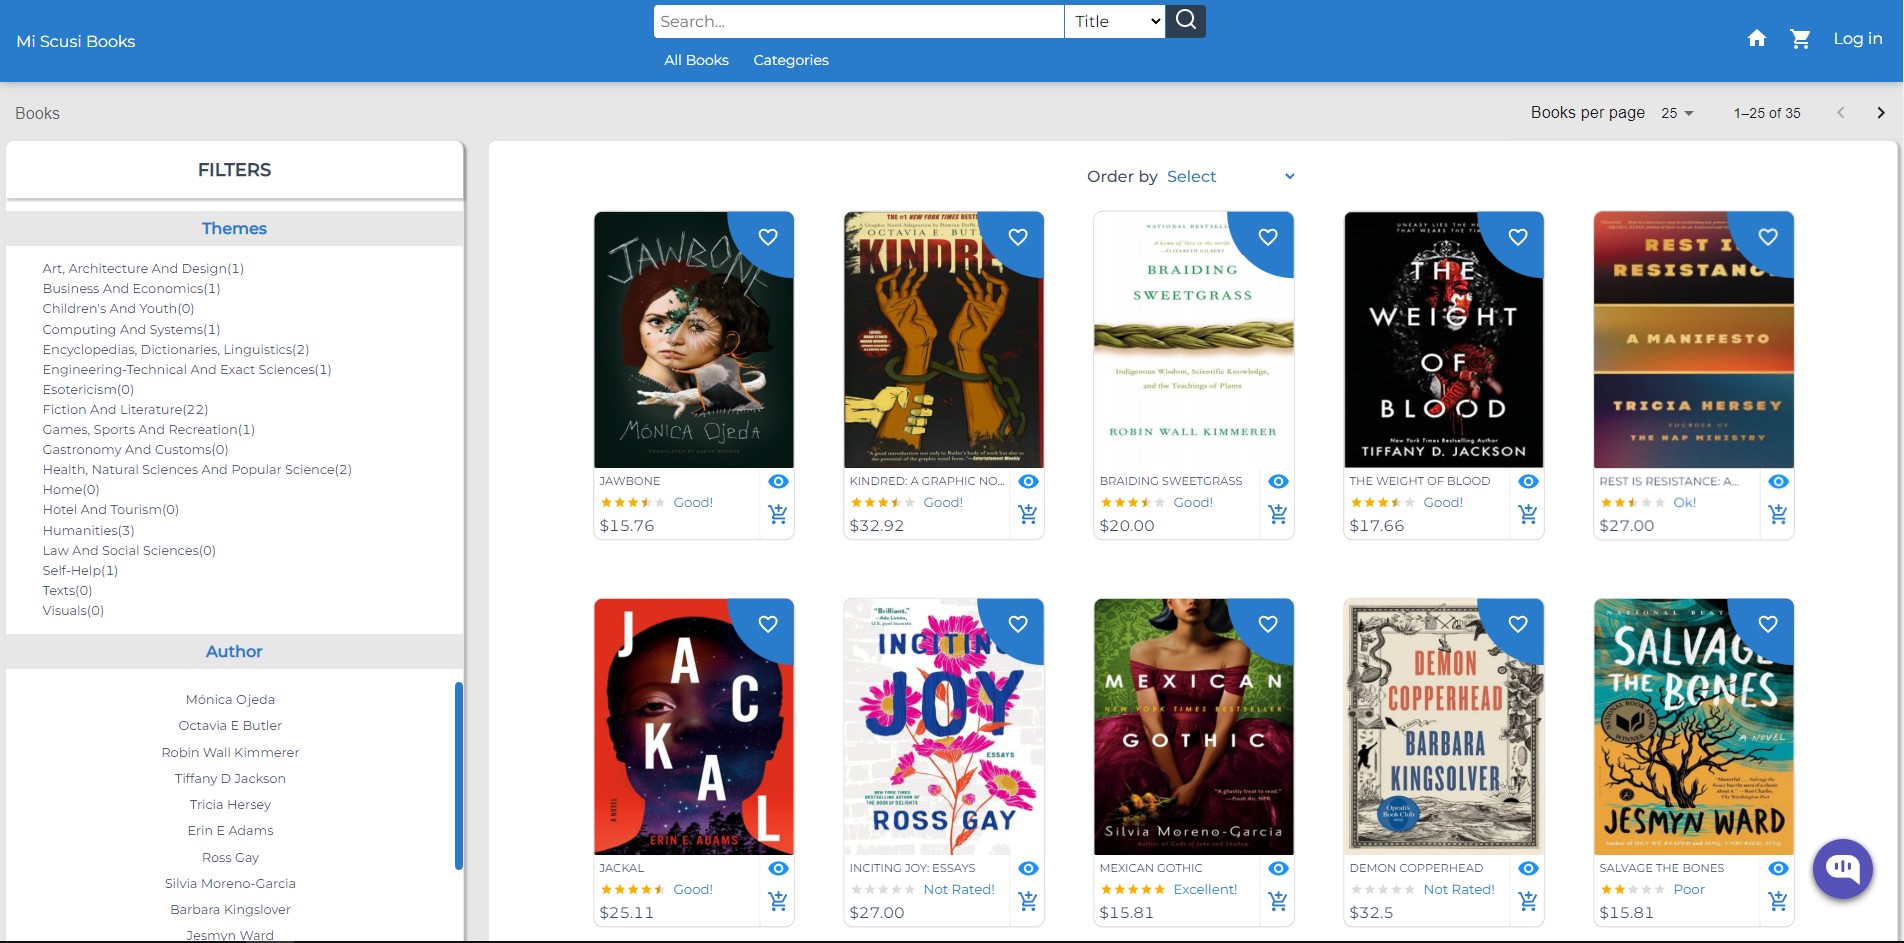Filter by Humanities(3) theme
Screen dimensions: 1904x943
(x=88, y=530)
